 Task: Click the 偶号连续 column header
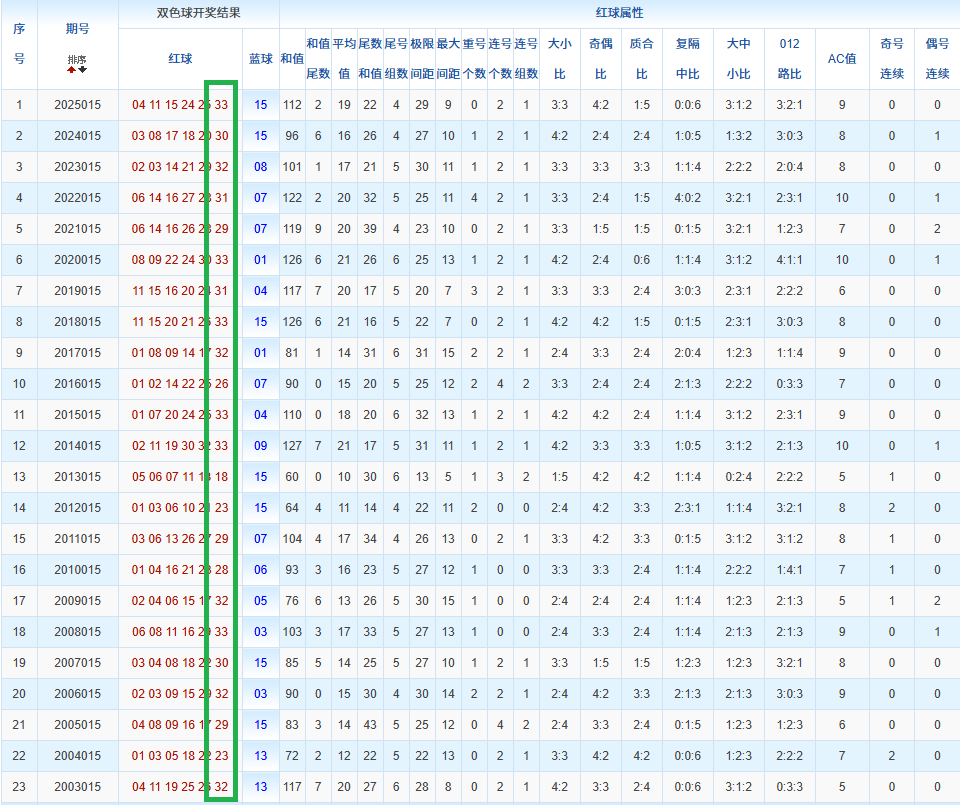point(937,59)
